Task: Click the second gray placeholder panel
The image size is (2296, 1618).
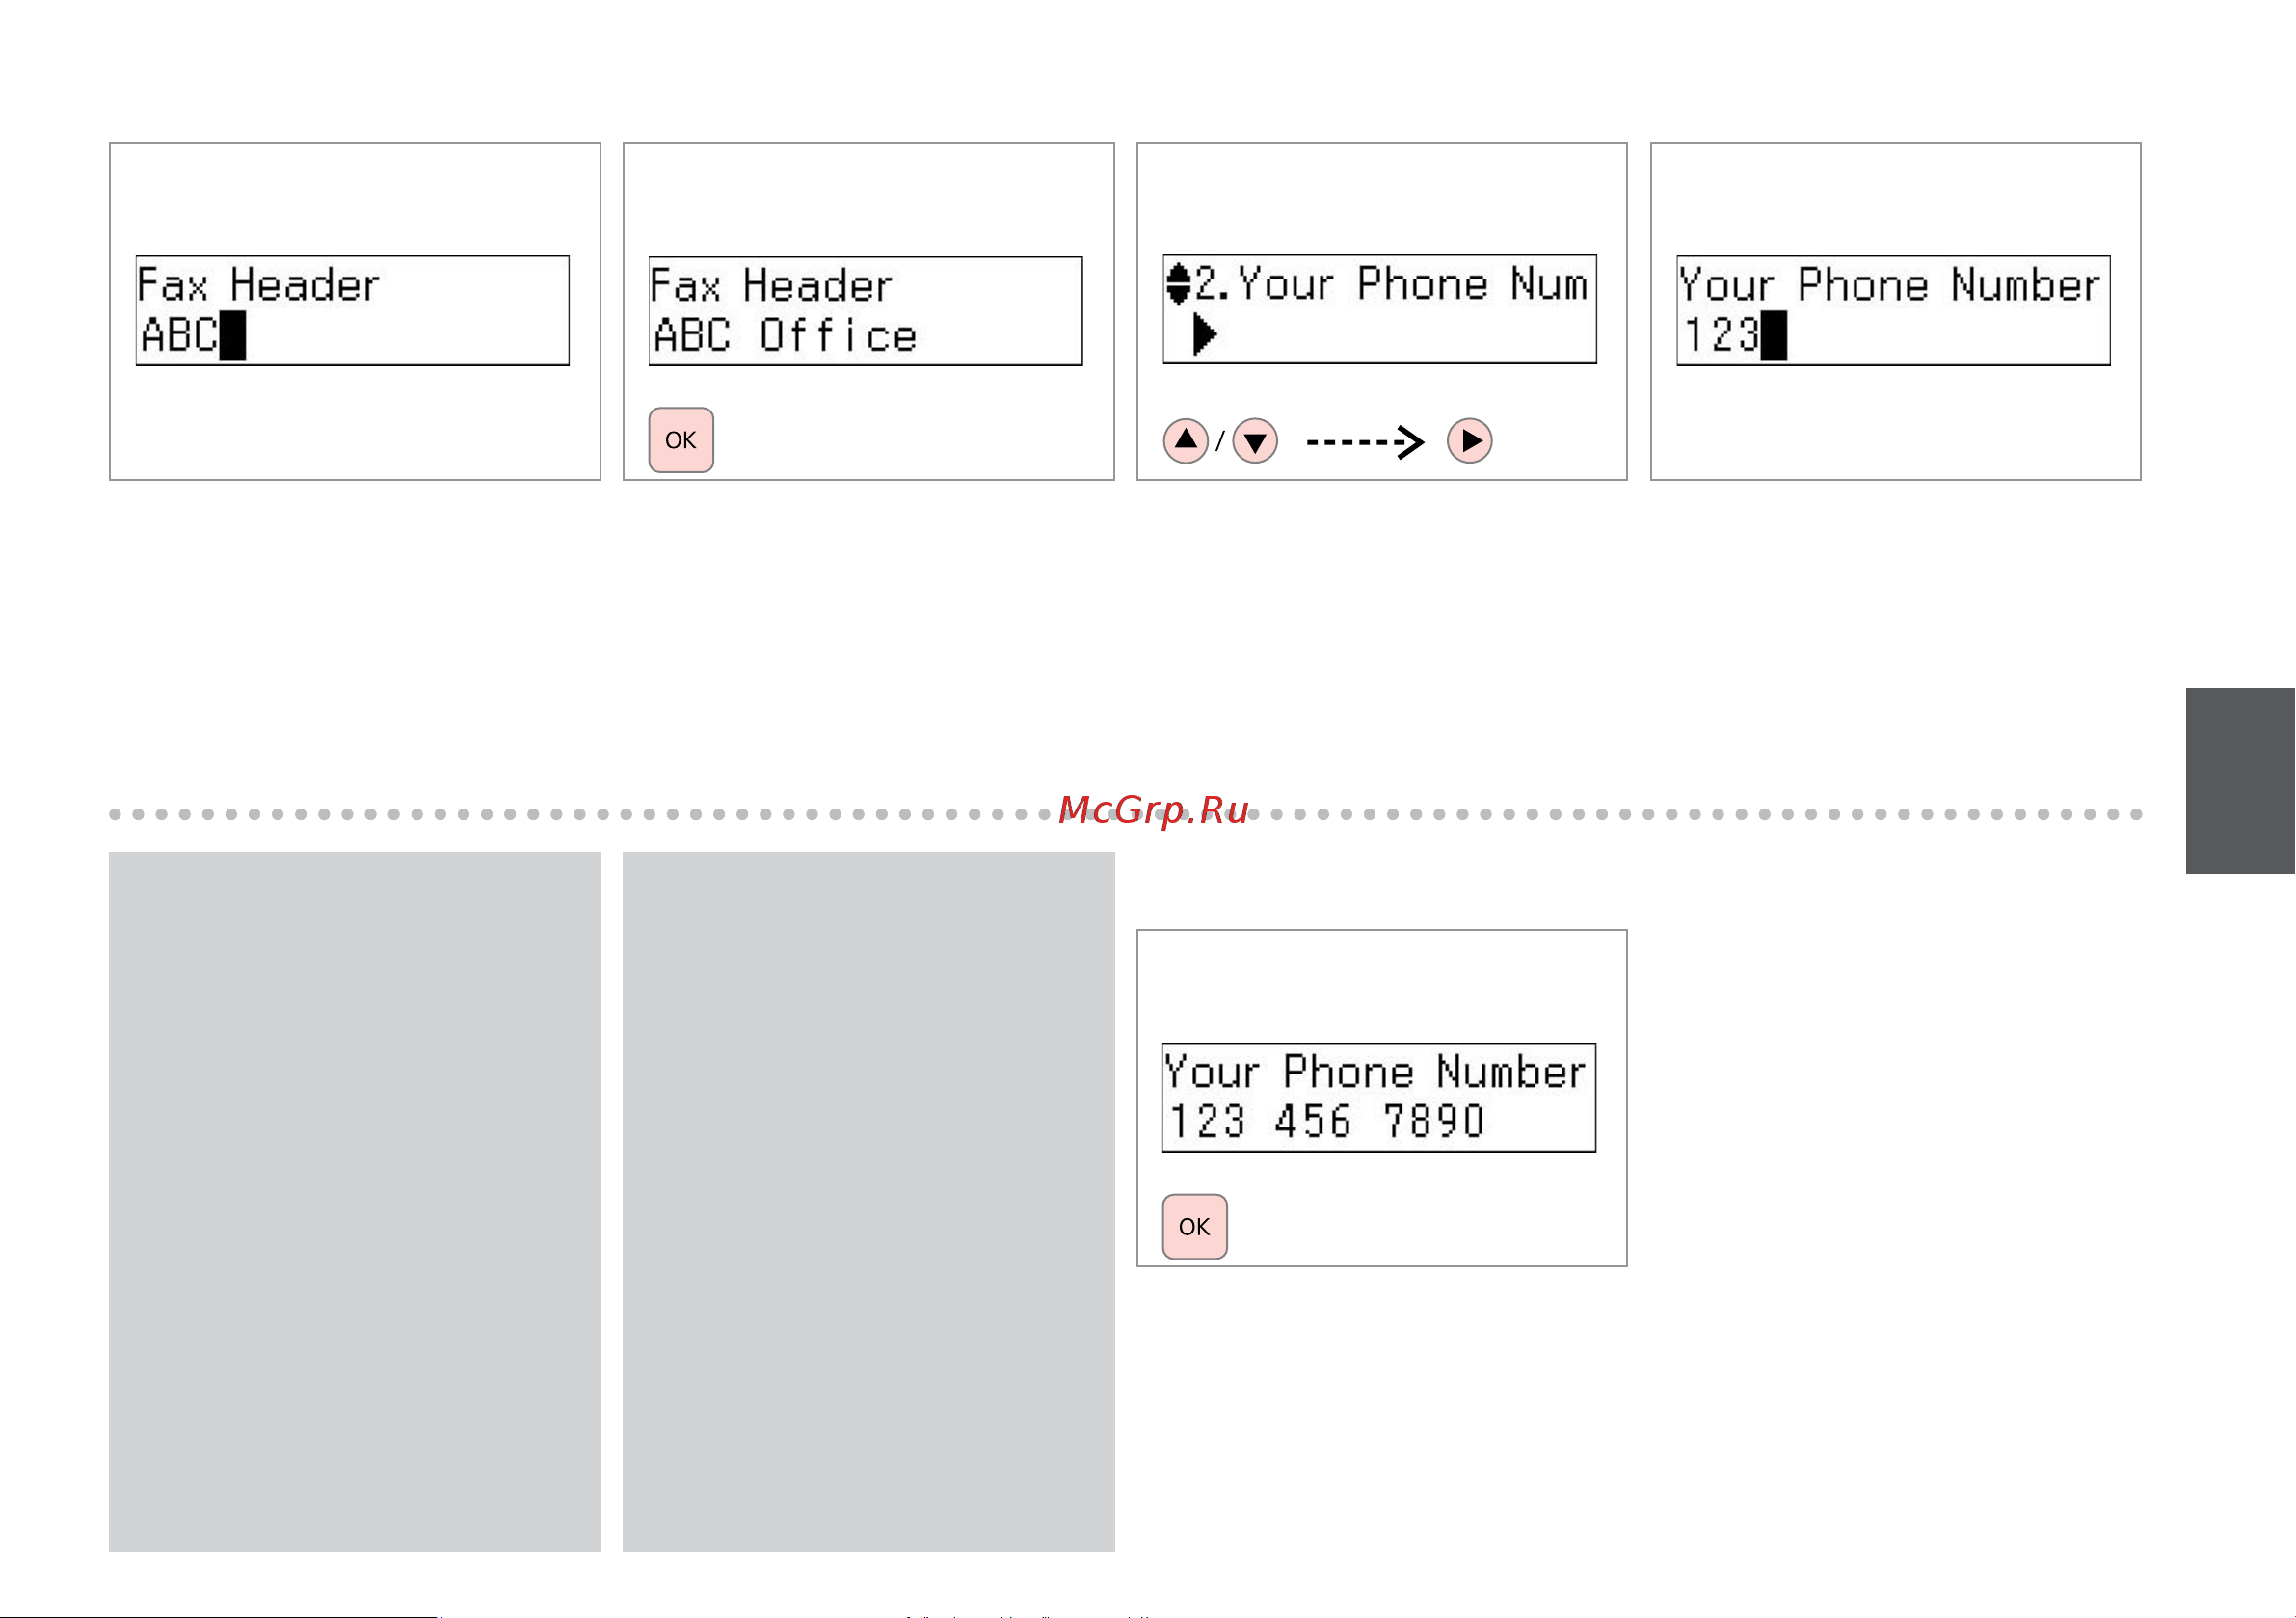Action: point(869,1202)
